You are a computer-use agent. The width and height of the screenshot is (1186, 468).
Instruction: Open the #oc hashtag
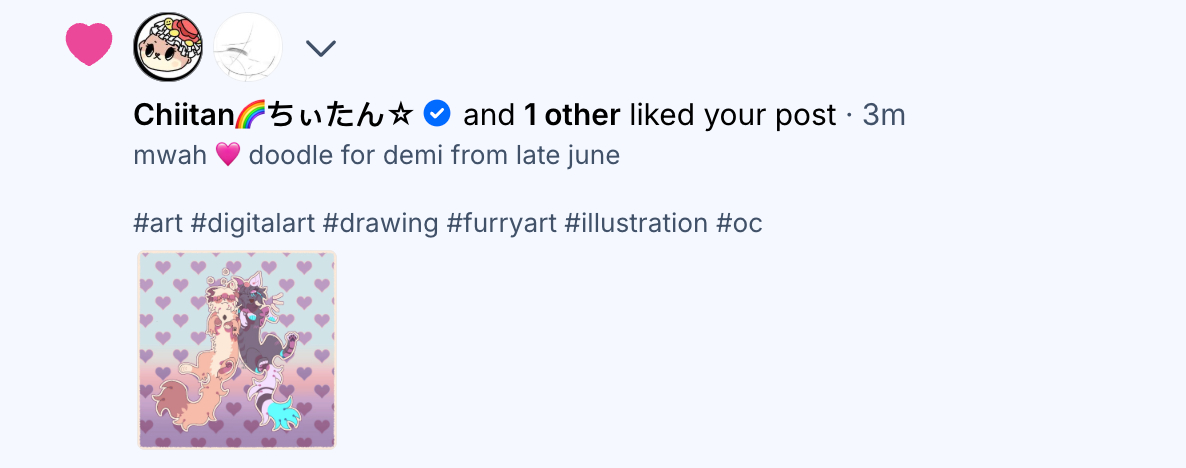tap(740, 223)
